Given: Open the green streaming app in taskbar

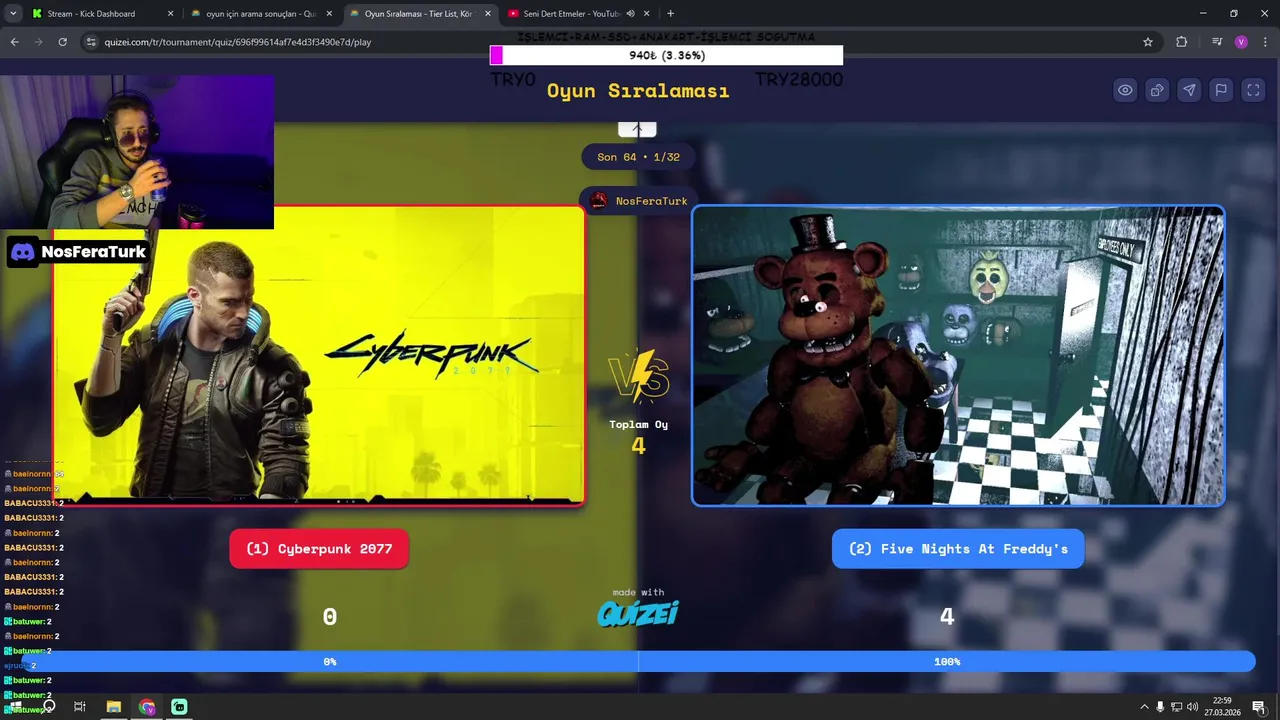Looking at the screenshot, I should (x=179, y=707).
